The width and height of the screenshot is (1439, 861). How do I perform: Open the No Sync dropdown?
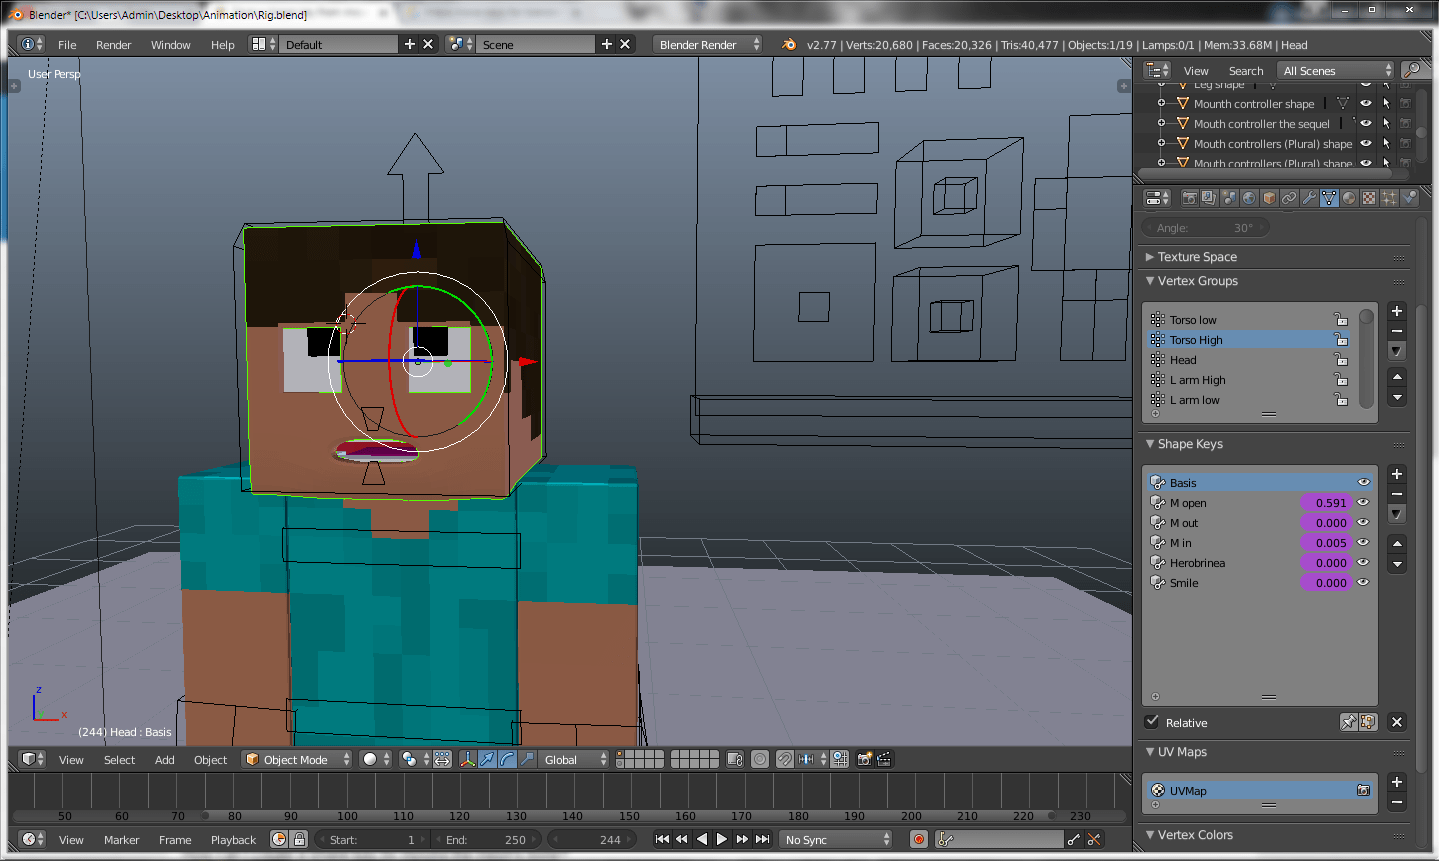[x=836, y=839]
